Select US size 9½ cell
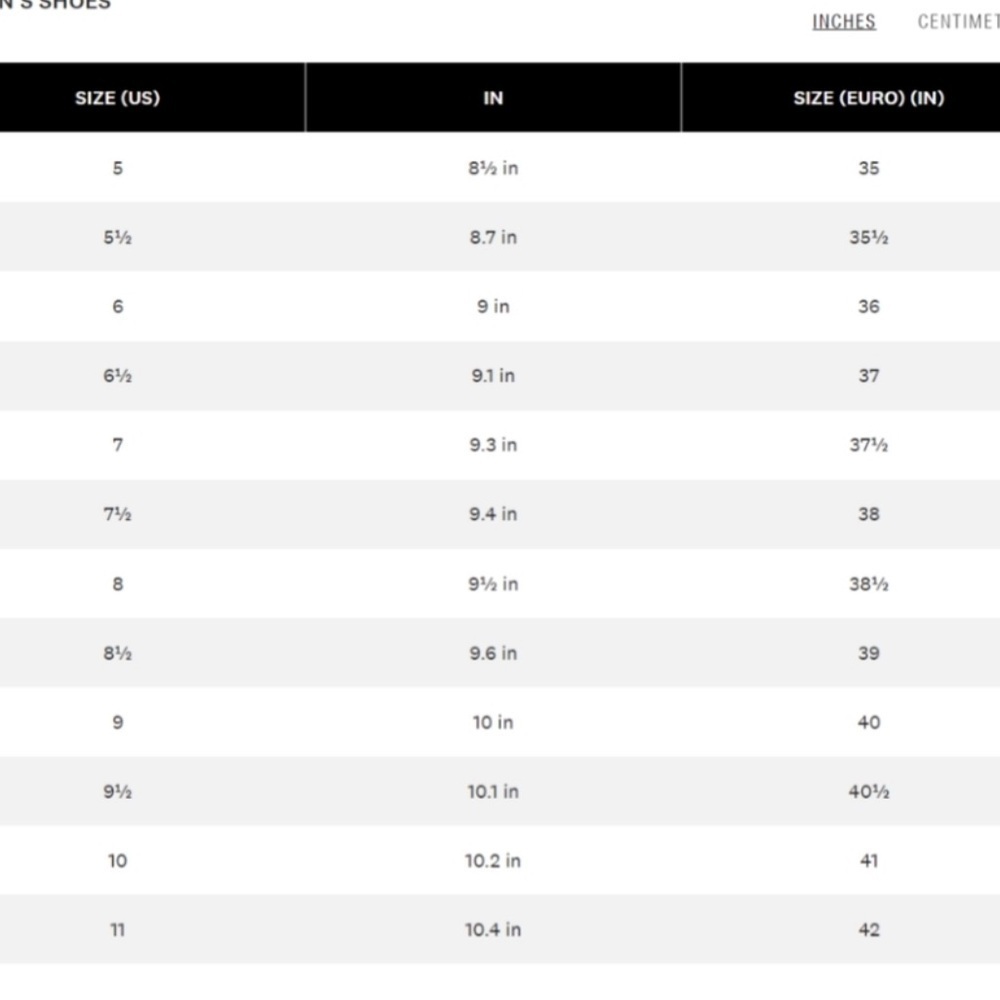 point(117,791)
